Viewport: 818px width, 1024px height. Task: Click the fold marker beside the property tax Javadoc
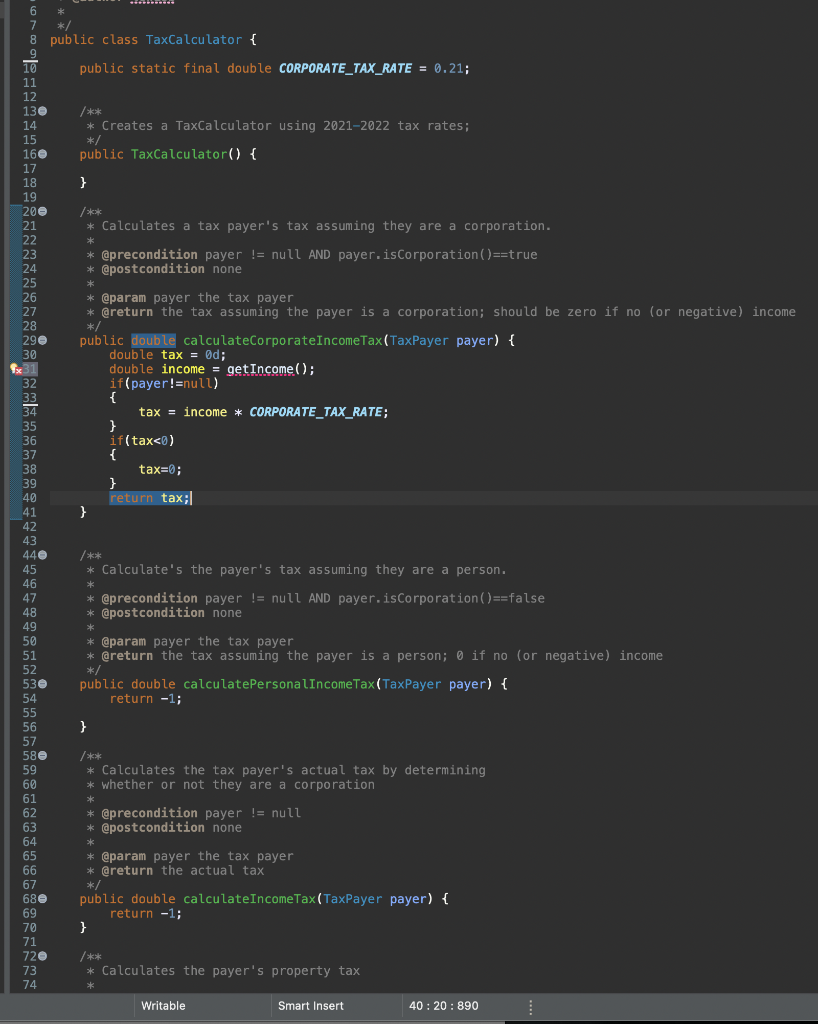point(41,956)
